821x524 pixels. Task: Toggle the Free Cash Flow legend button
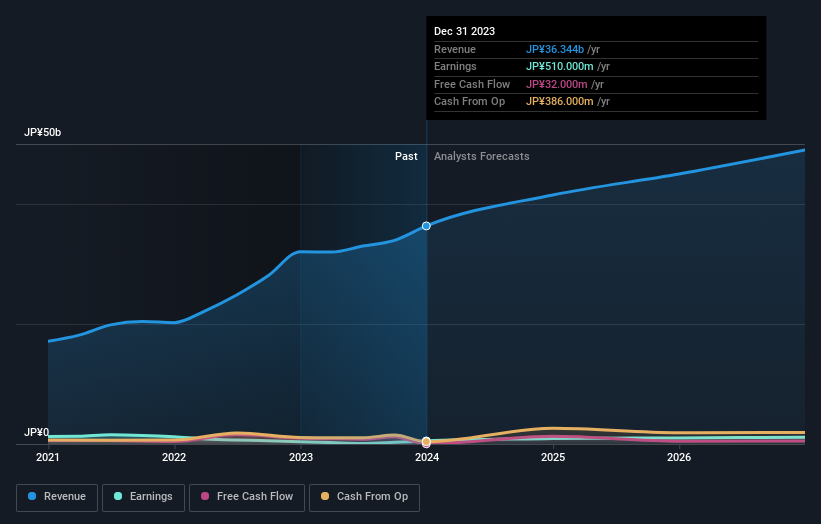coord(247,497)
